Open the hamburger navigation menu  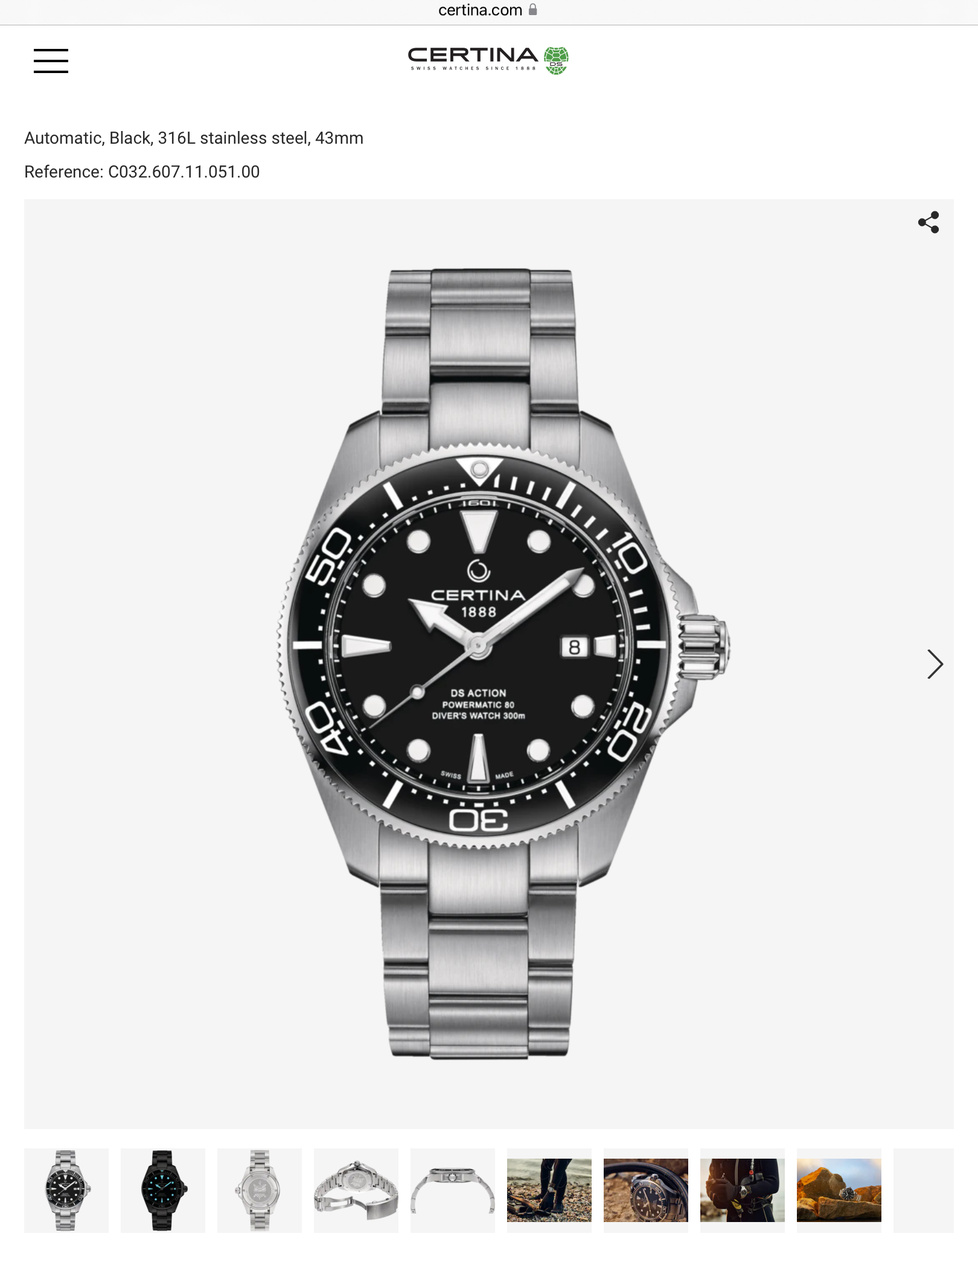pyautogui.click(x=51, y=60)
